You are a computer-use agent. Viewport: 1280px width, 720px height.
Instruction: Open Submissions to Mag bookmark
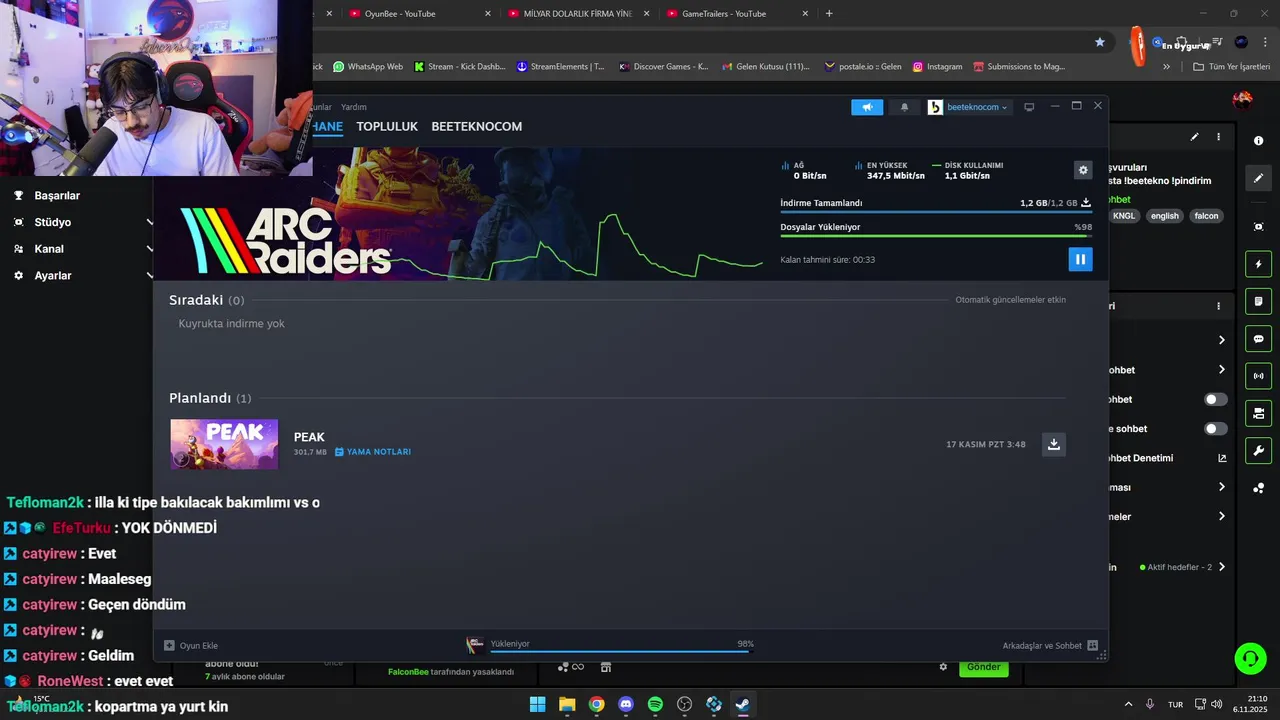1019,67
